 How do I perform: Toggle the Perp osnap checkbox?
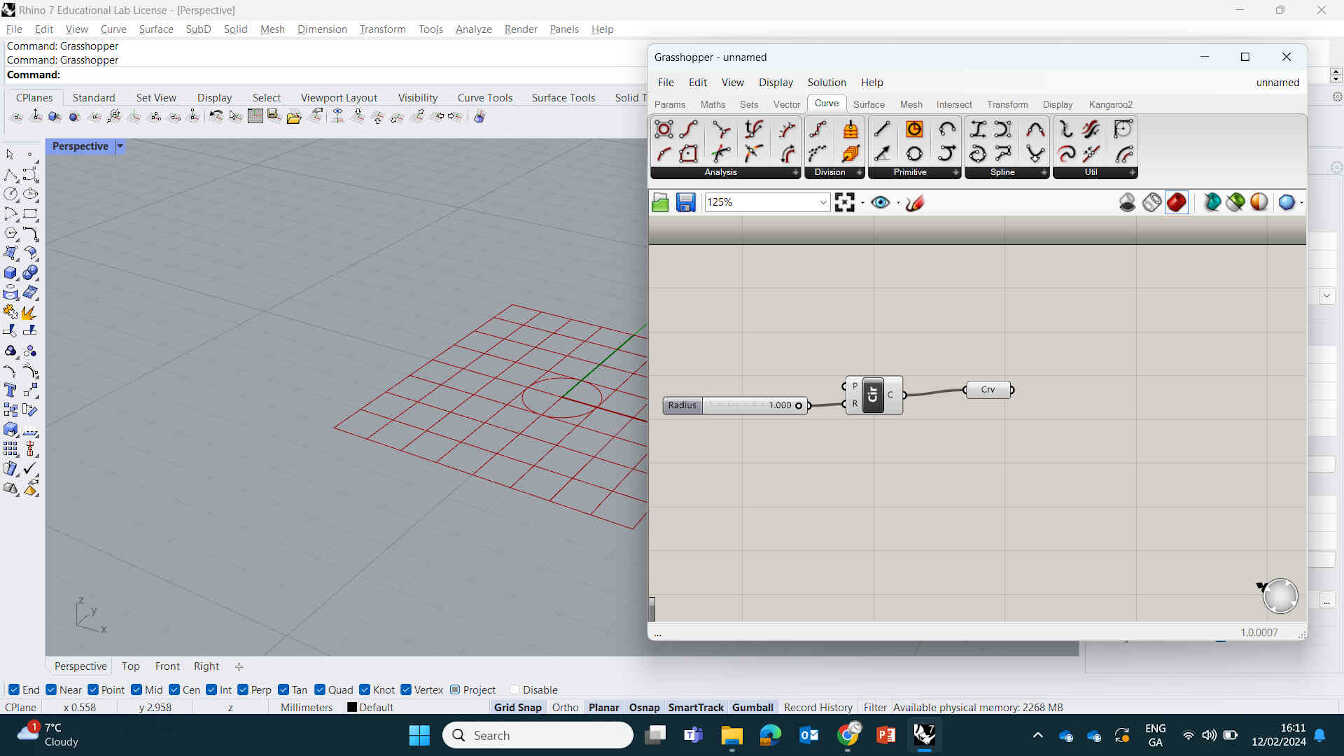pyautogui.click(x=243, y=690)
